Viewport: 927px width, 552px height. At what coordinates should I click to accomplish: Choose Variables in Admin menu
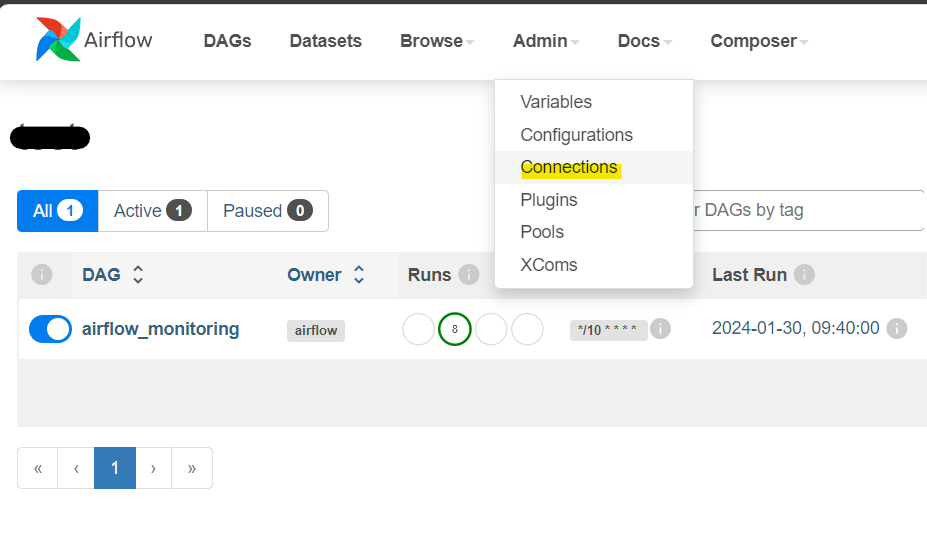(x=556, y=102)
